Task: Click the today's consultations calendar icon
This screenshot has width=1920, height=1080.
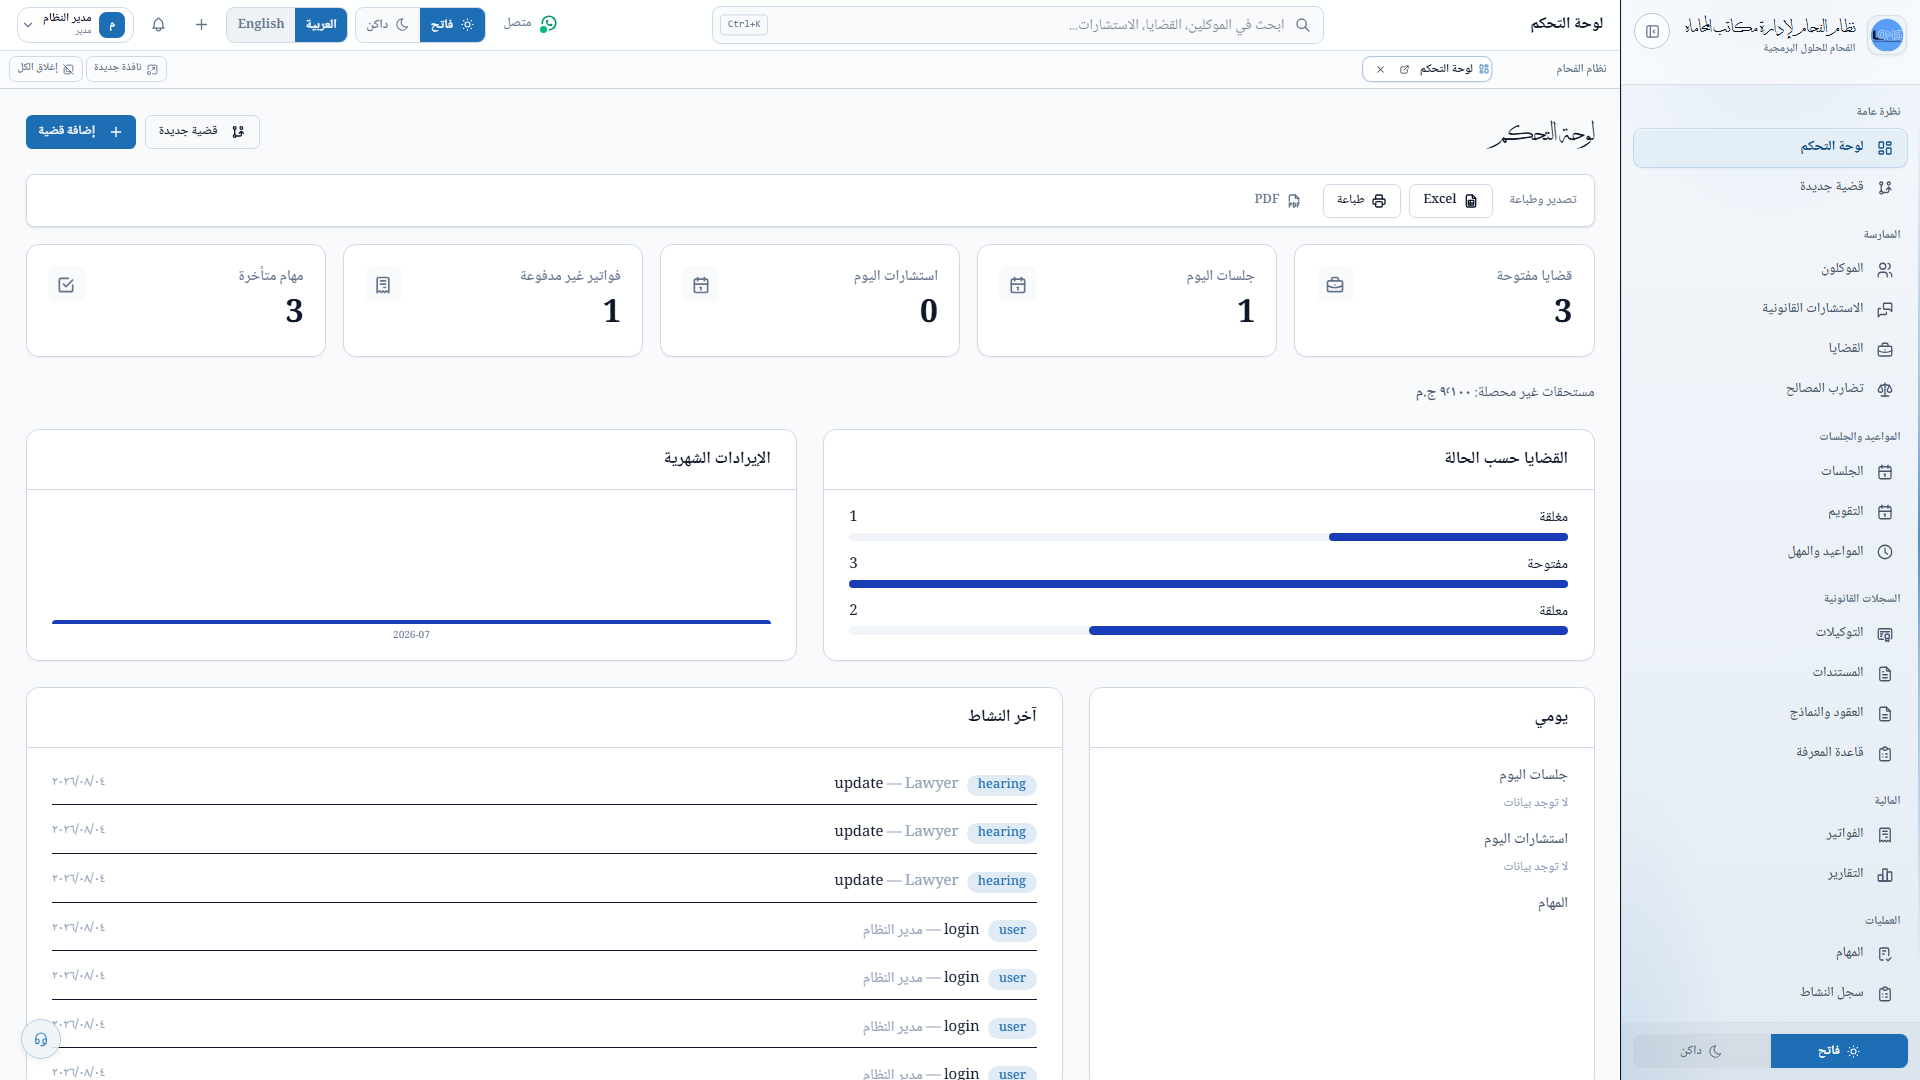Action: click(x=700, y=285)
